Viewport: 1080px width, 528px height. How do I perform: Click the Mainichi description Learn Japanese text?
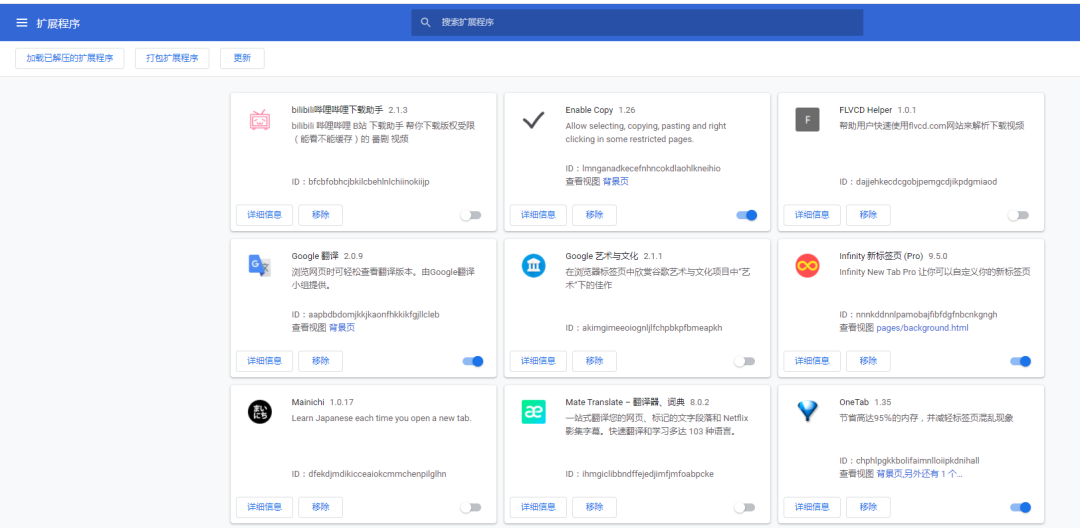[x=382, y=418]
